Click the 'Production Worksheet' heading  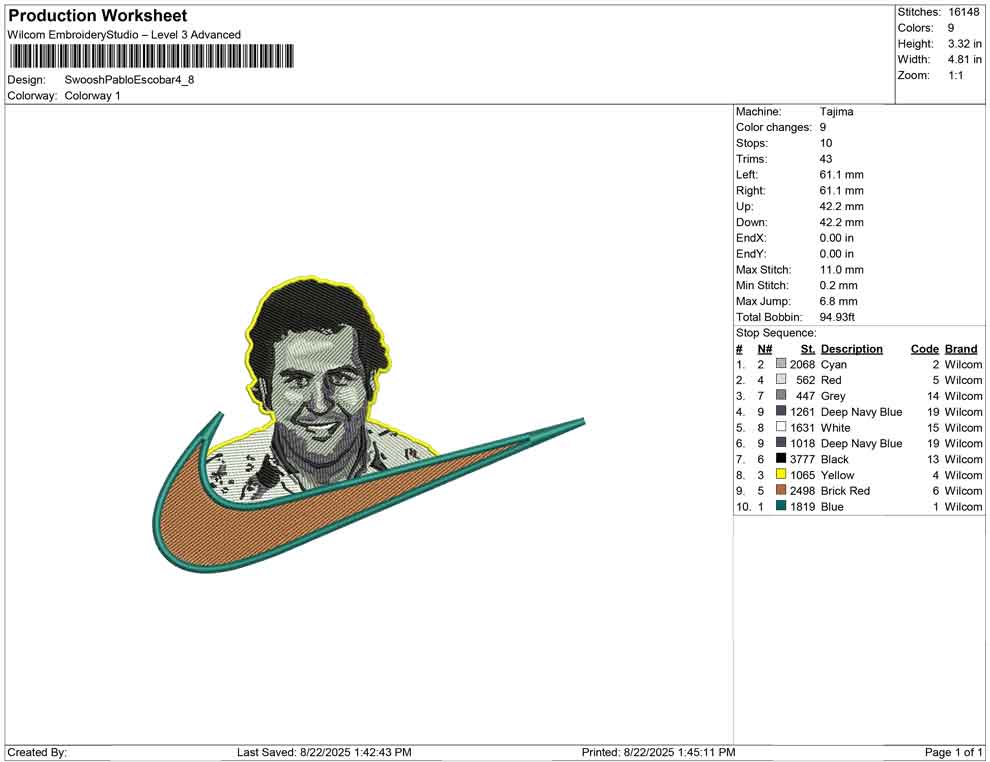coord(98,16)
